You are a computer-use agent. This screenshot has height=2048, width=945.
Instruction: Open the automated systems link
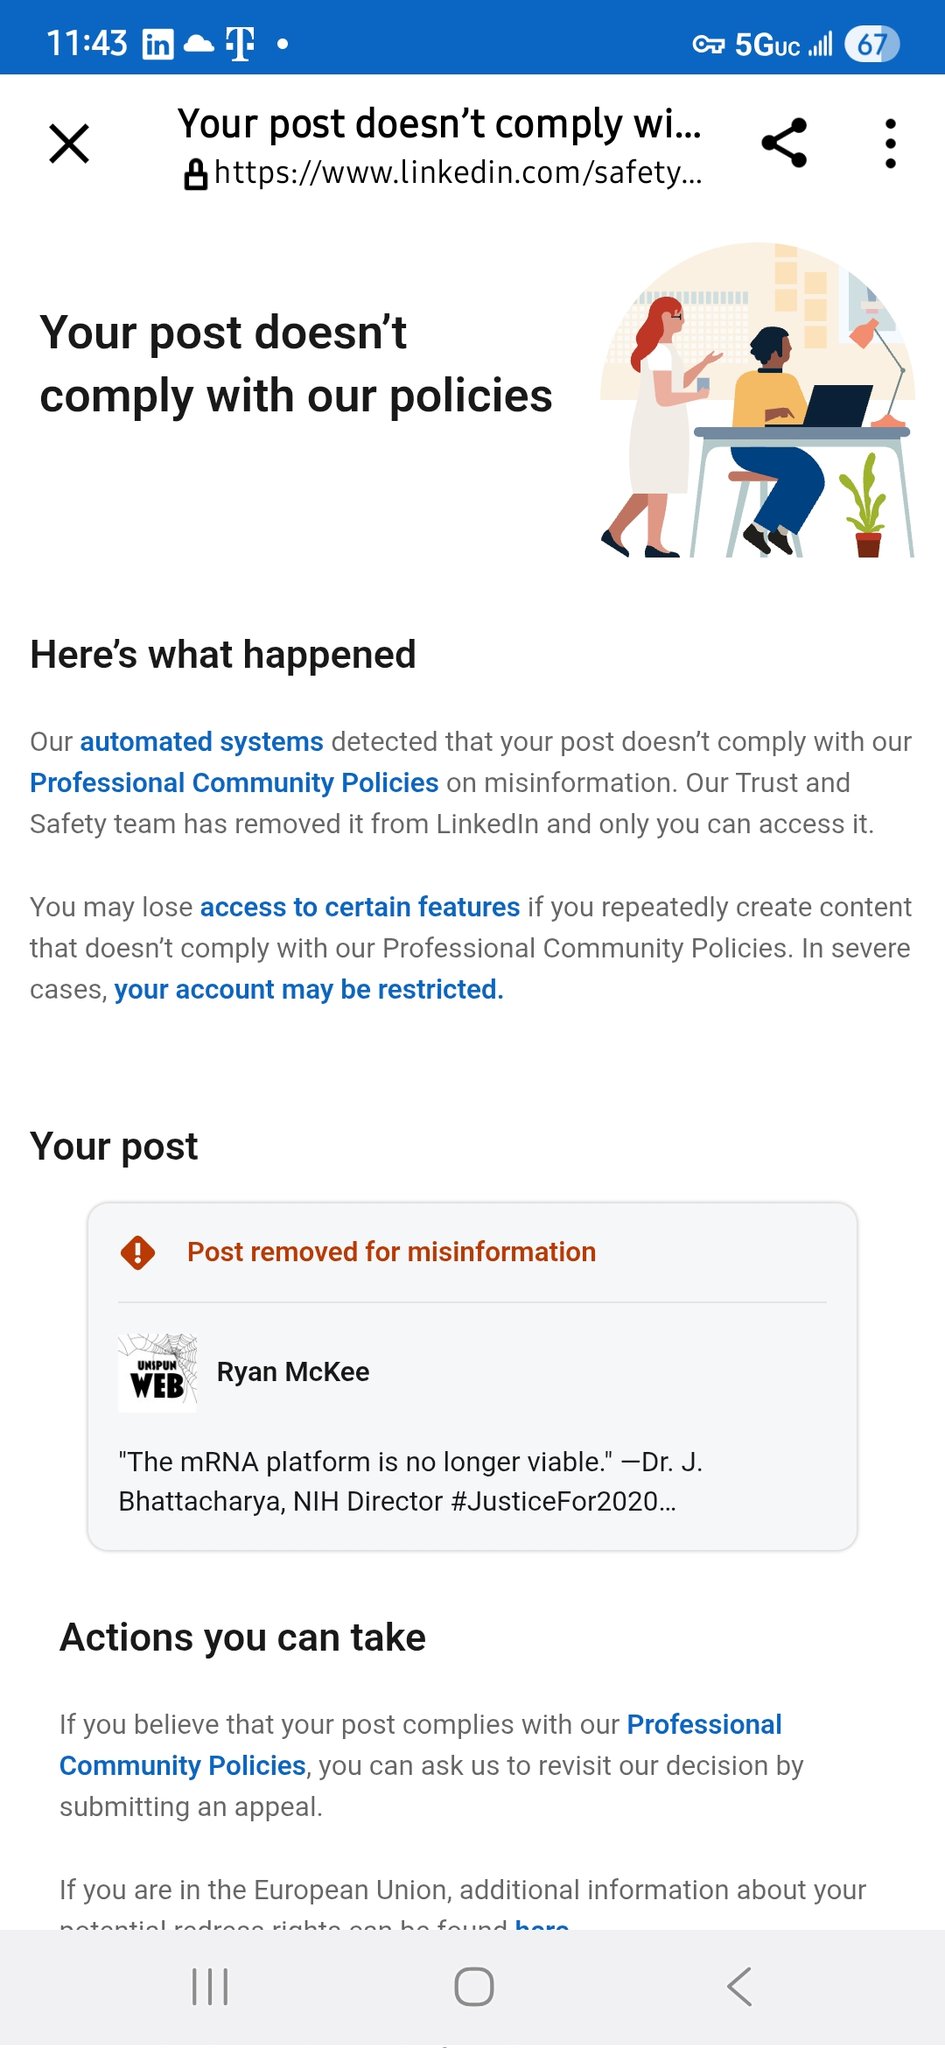[x=201, y=742]
